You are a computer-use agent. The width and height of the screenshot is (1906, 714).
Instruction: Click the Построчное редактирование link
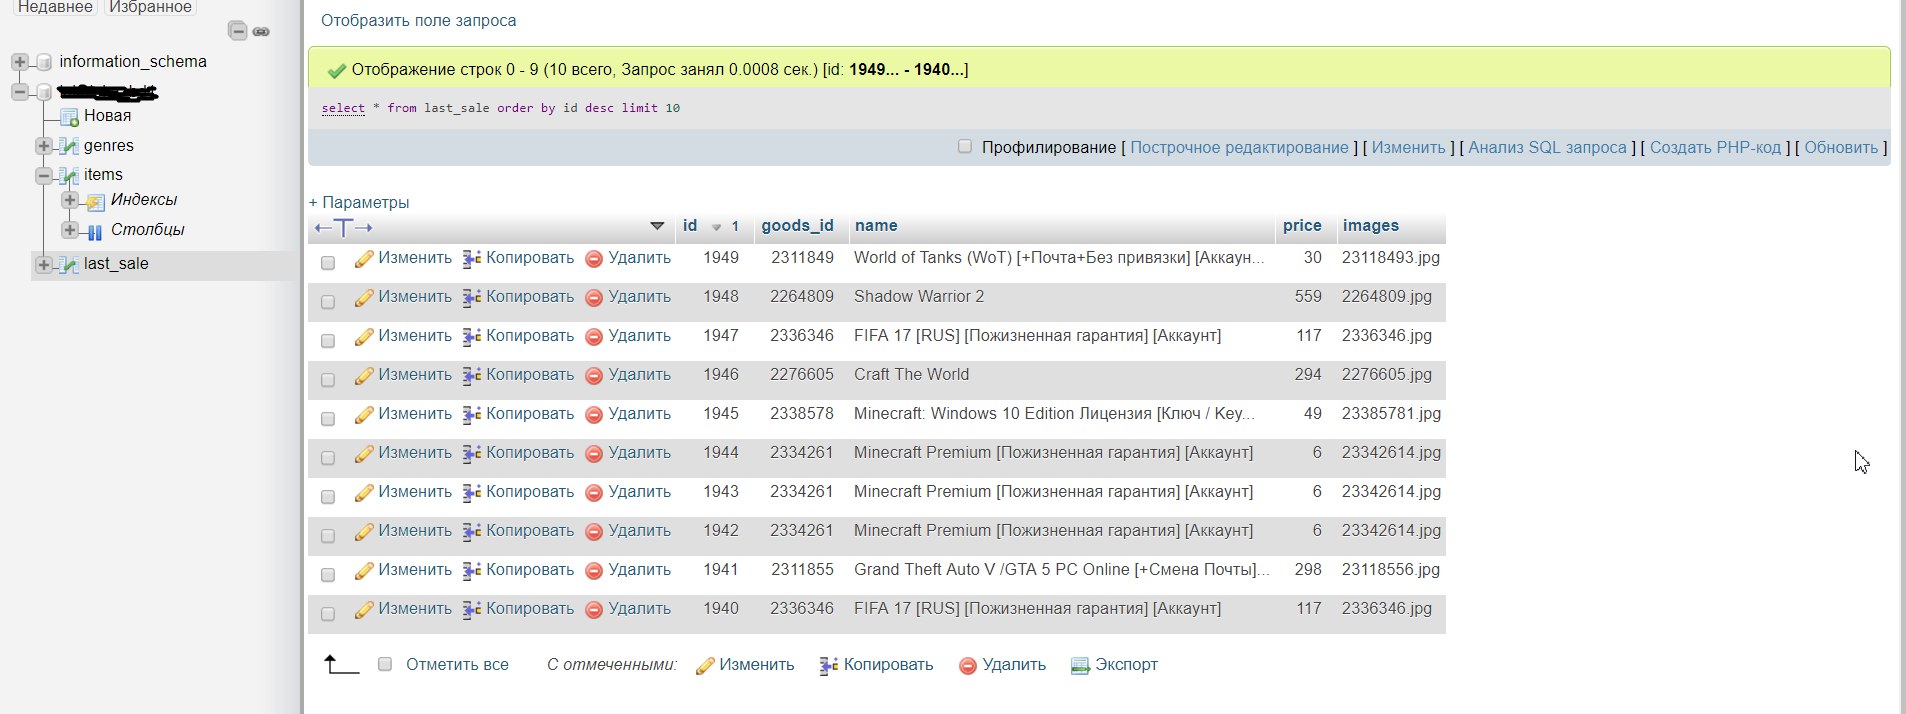click(x=1239, y=147)
